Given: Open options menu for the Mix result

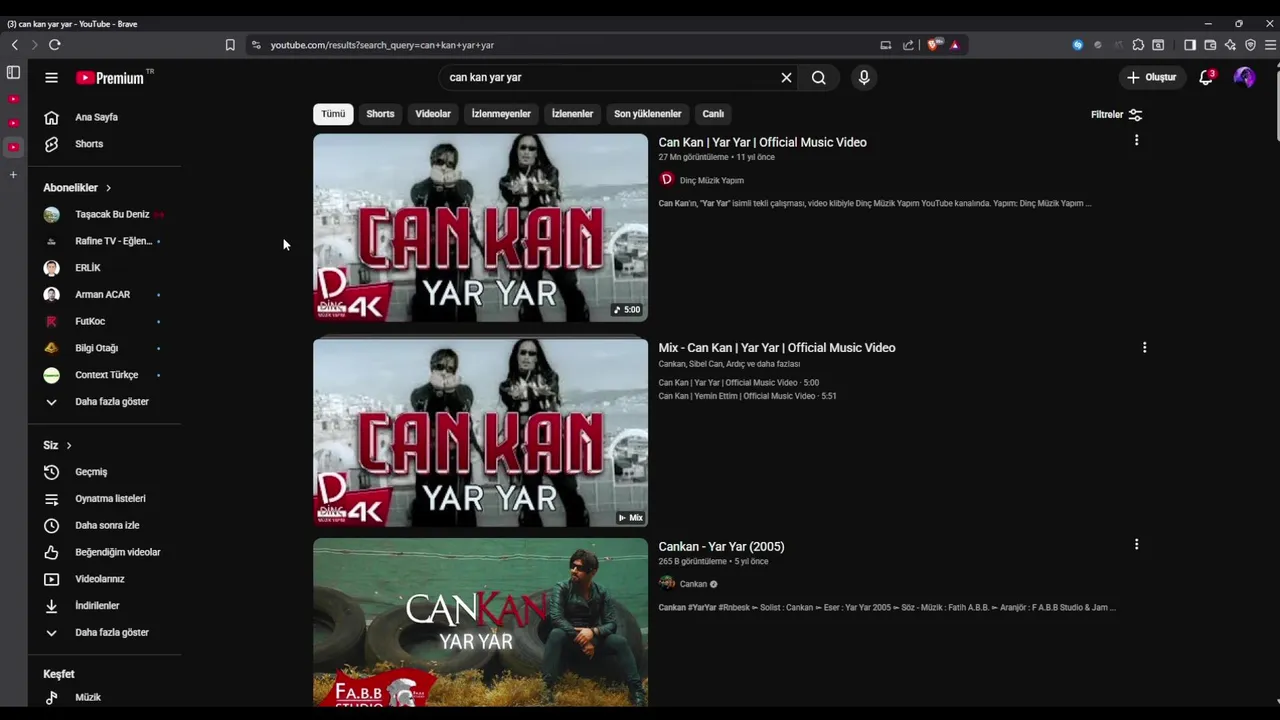Looking at the screenshot, I should pos(1144,347).
